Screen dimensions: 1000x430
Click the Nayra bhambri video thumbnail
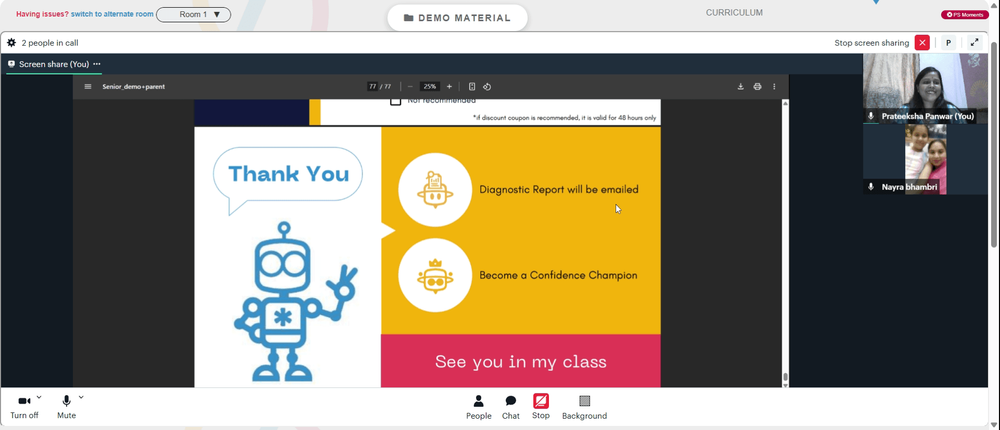(925, 159)
